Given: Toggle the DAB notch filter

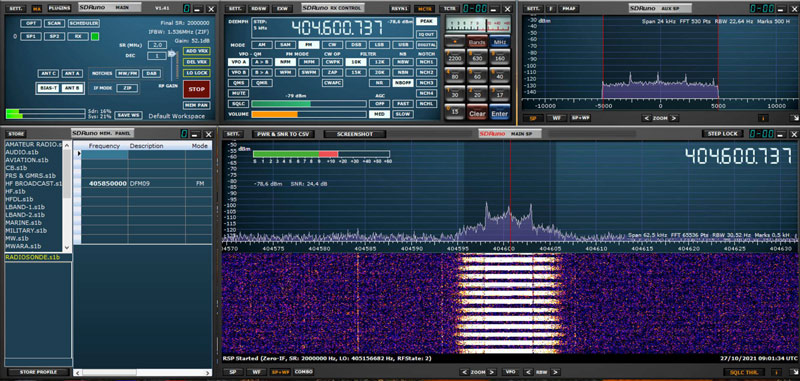Looking at the screenshot, I should click(x=152, y=73).
